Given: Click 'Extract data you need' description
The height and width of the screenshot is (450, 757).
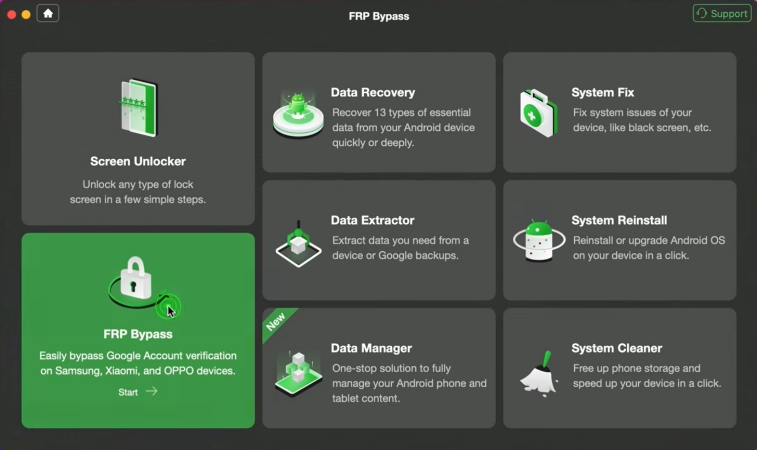Looking at the screenshot, I should point(400,248).
